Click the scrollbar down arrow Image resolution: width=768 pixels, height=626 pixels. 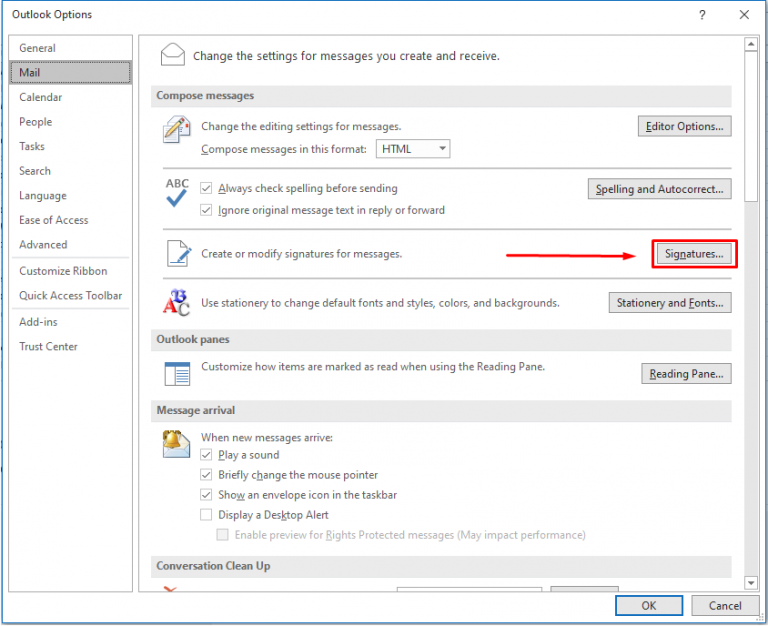(x=751, y=582)
